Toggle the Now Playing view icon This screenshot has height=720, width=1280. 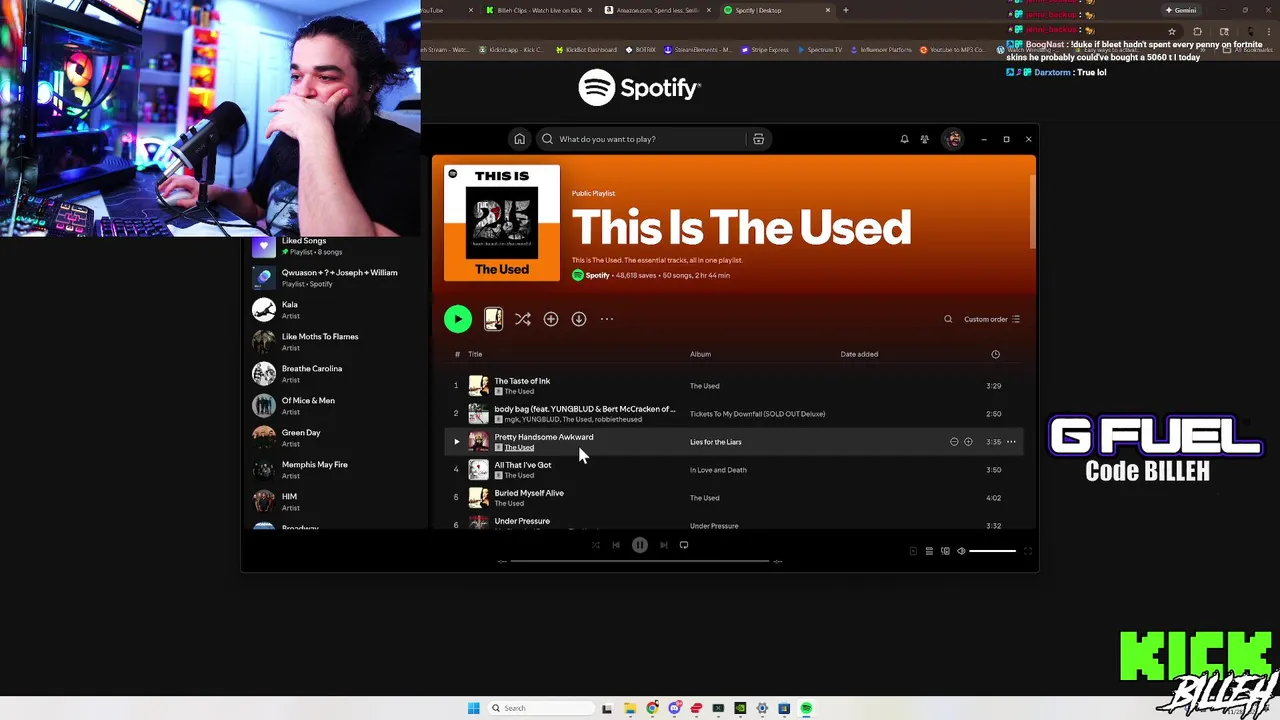tap(913, 551)
